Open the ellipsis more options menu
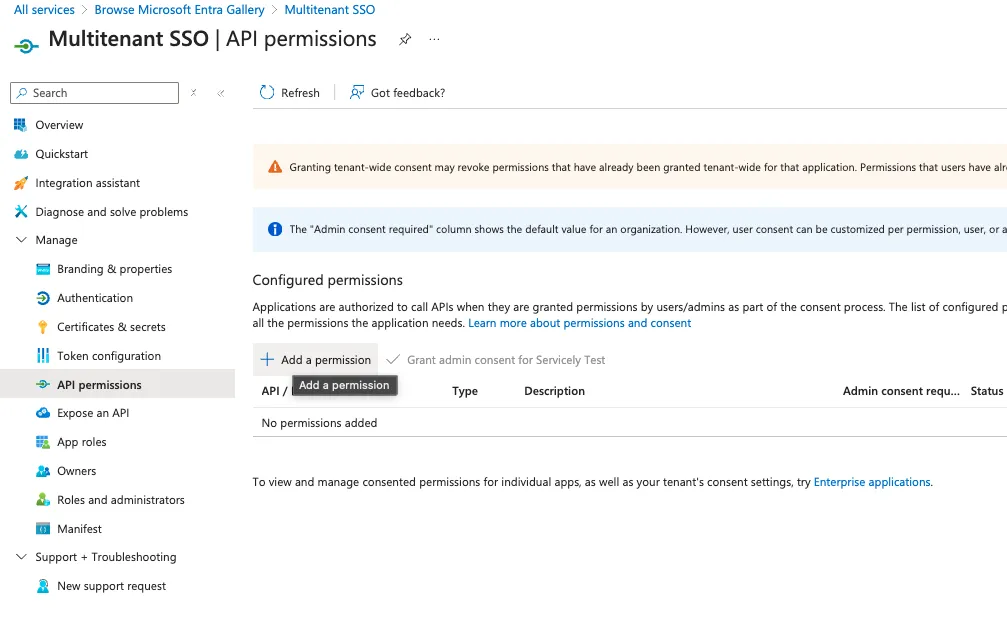This screenshot has width=1007, height=639. pyautogui.click(x=435, y=40)
